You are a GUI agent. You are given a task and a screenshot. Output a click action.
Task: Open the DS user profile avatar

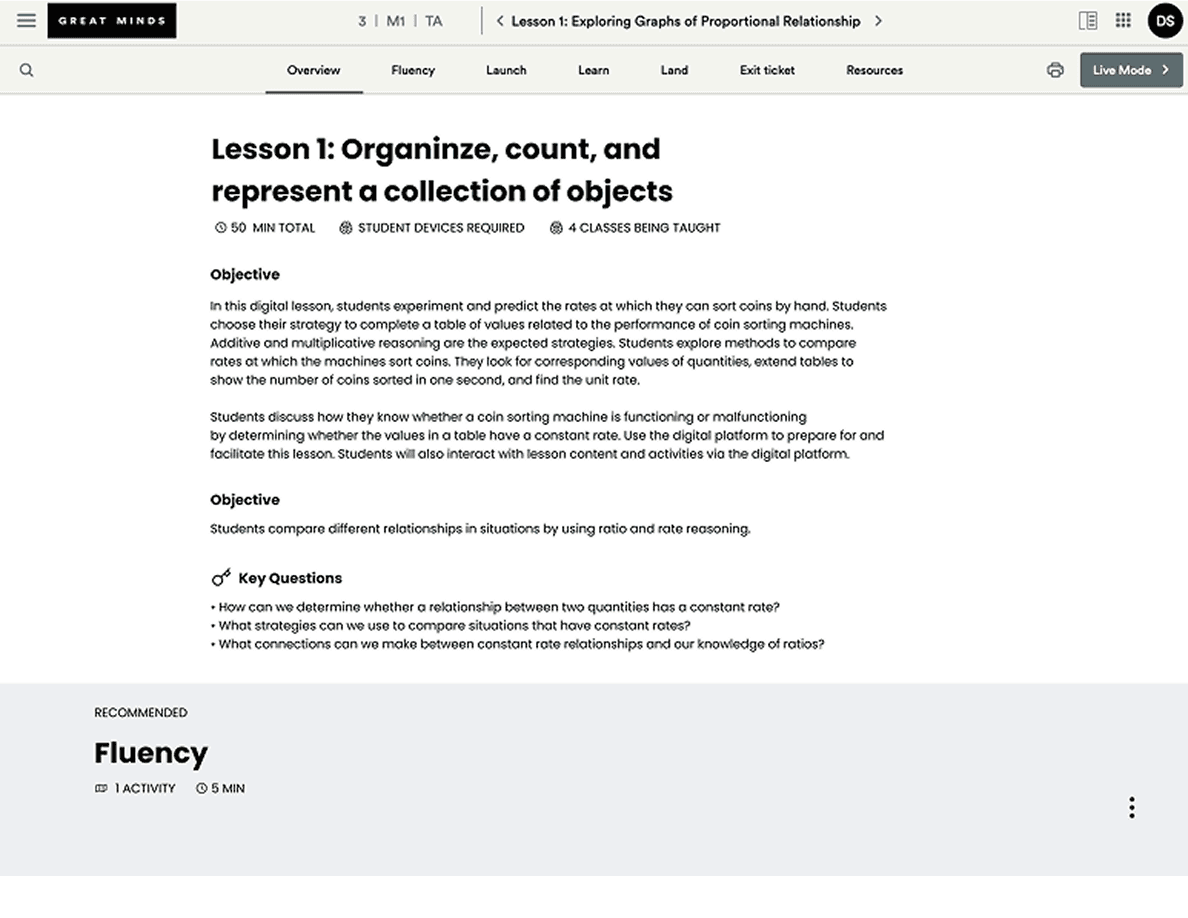click(1165, 20)
